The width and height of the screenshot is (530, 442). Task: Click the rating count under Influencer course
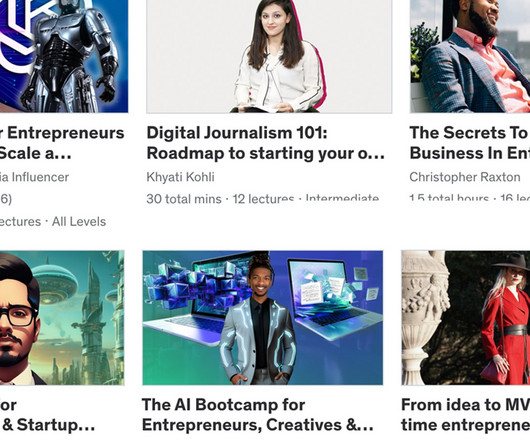[x=6, y=199]
